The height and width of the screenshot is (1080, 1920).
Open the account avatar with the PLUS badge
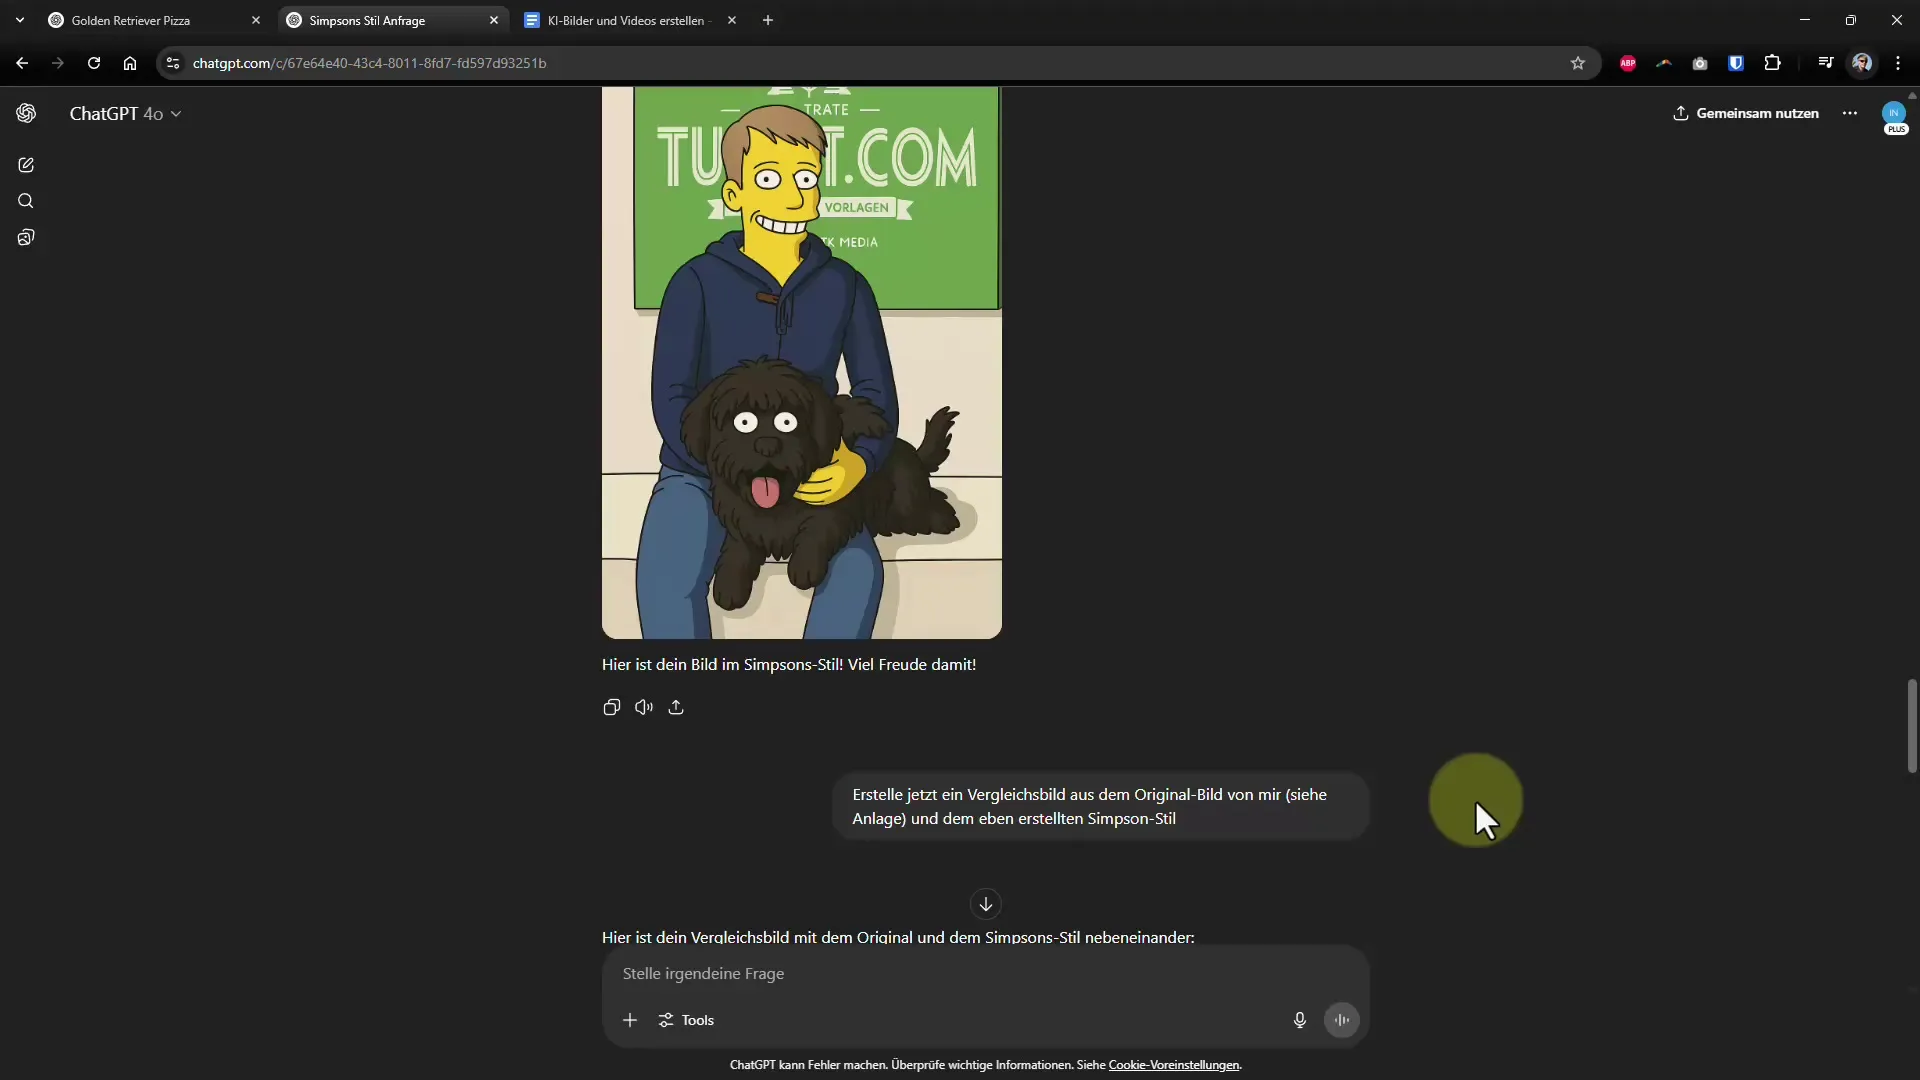(x=1895, y=117)
